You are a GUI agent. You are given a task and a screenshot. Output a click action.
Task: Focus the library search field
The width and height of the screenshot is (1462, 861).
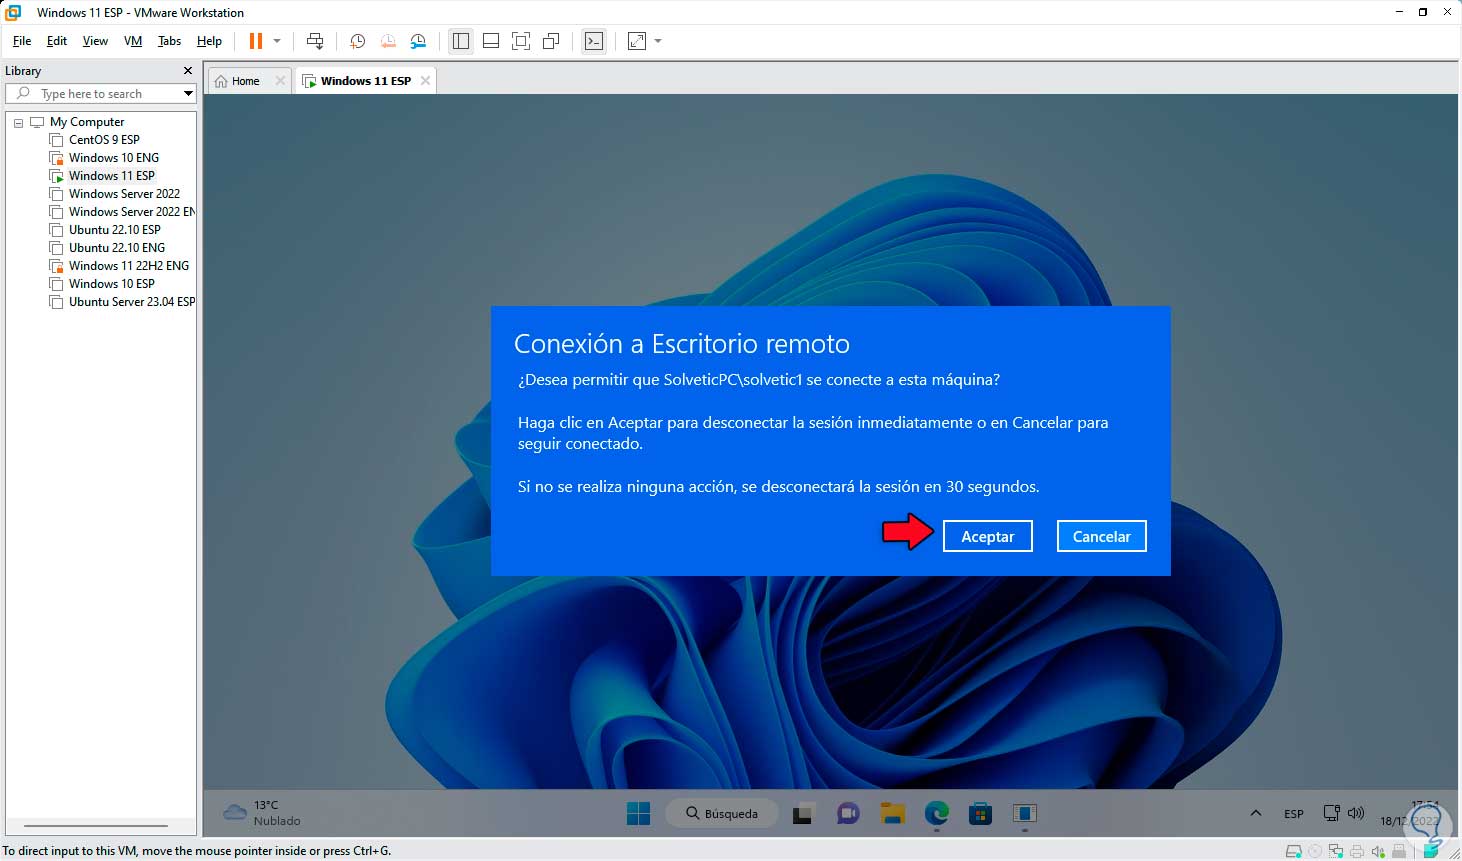(x=100, y=93)
